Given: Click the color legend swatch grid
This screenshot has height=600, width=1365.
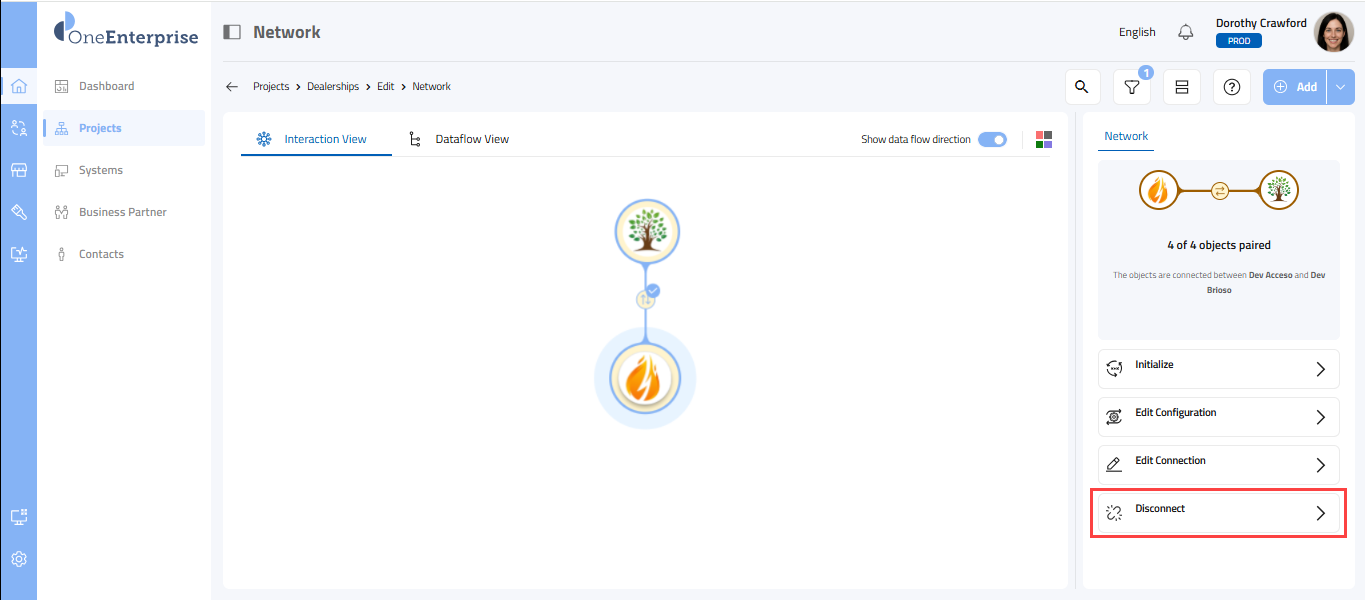Looking at the screenshot, I should coord(1043,140).
